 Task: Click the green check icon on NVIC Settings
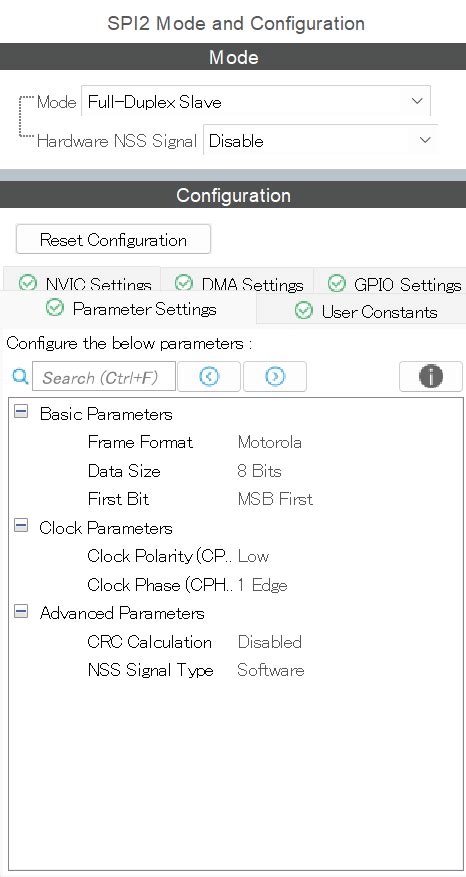click(27, 284)
